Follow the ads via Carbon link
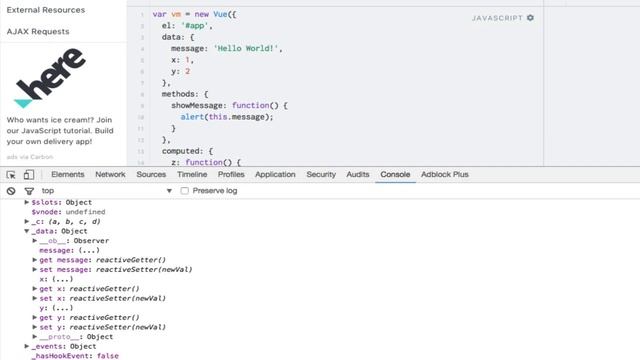The image size is (640, 360). point(30,157)
